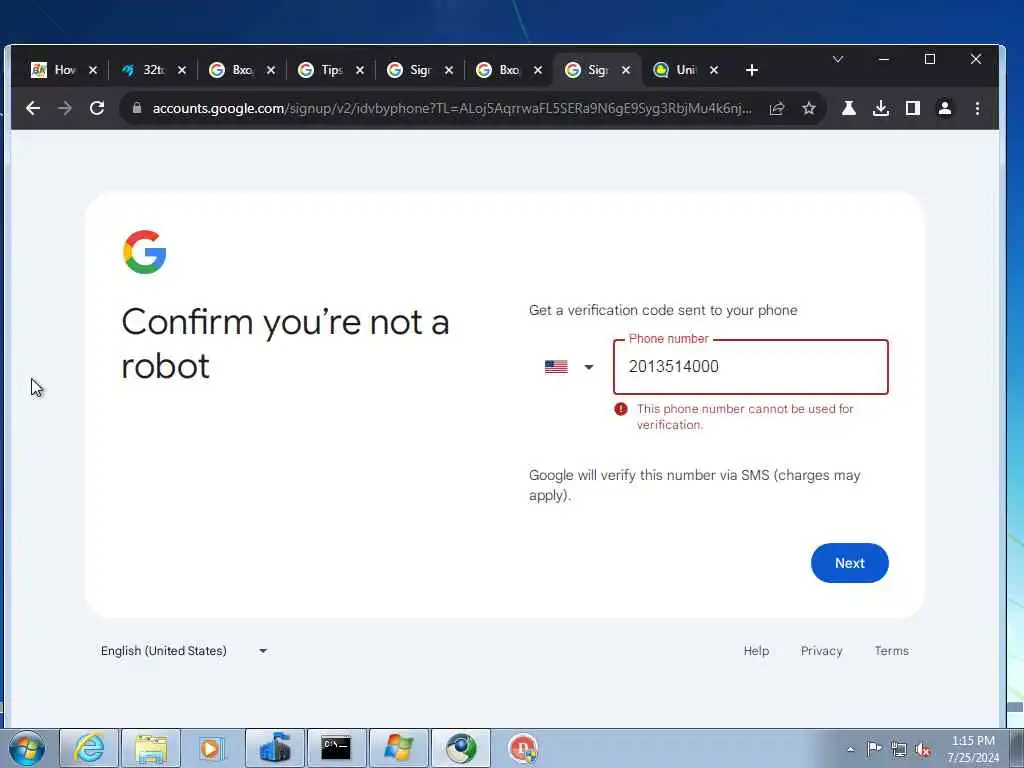Viewport: 1024px width, 768px height.
Task: Expand the tab search chevron
Action: coord(838,59)
